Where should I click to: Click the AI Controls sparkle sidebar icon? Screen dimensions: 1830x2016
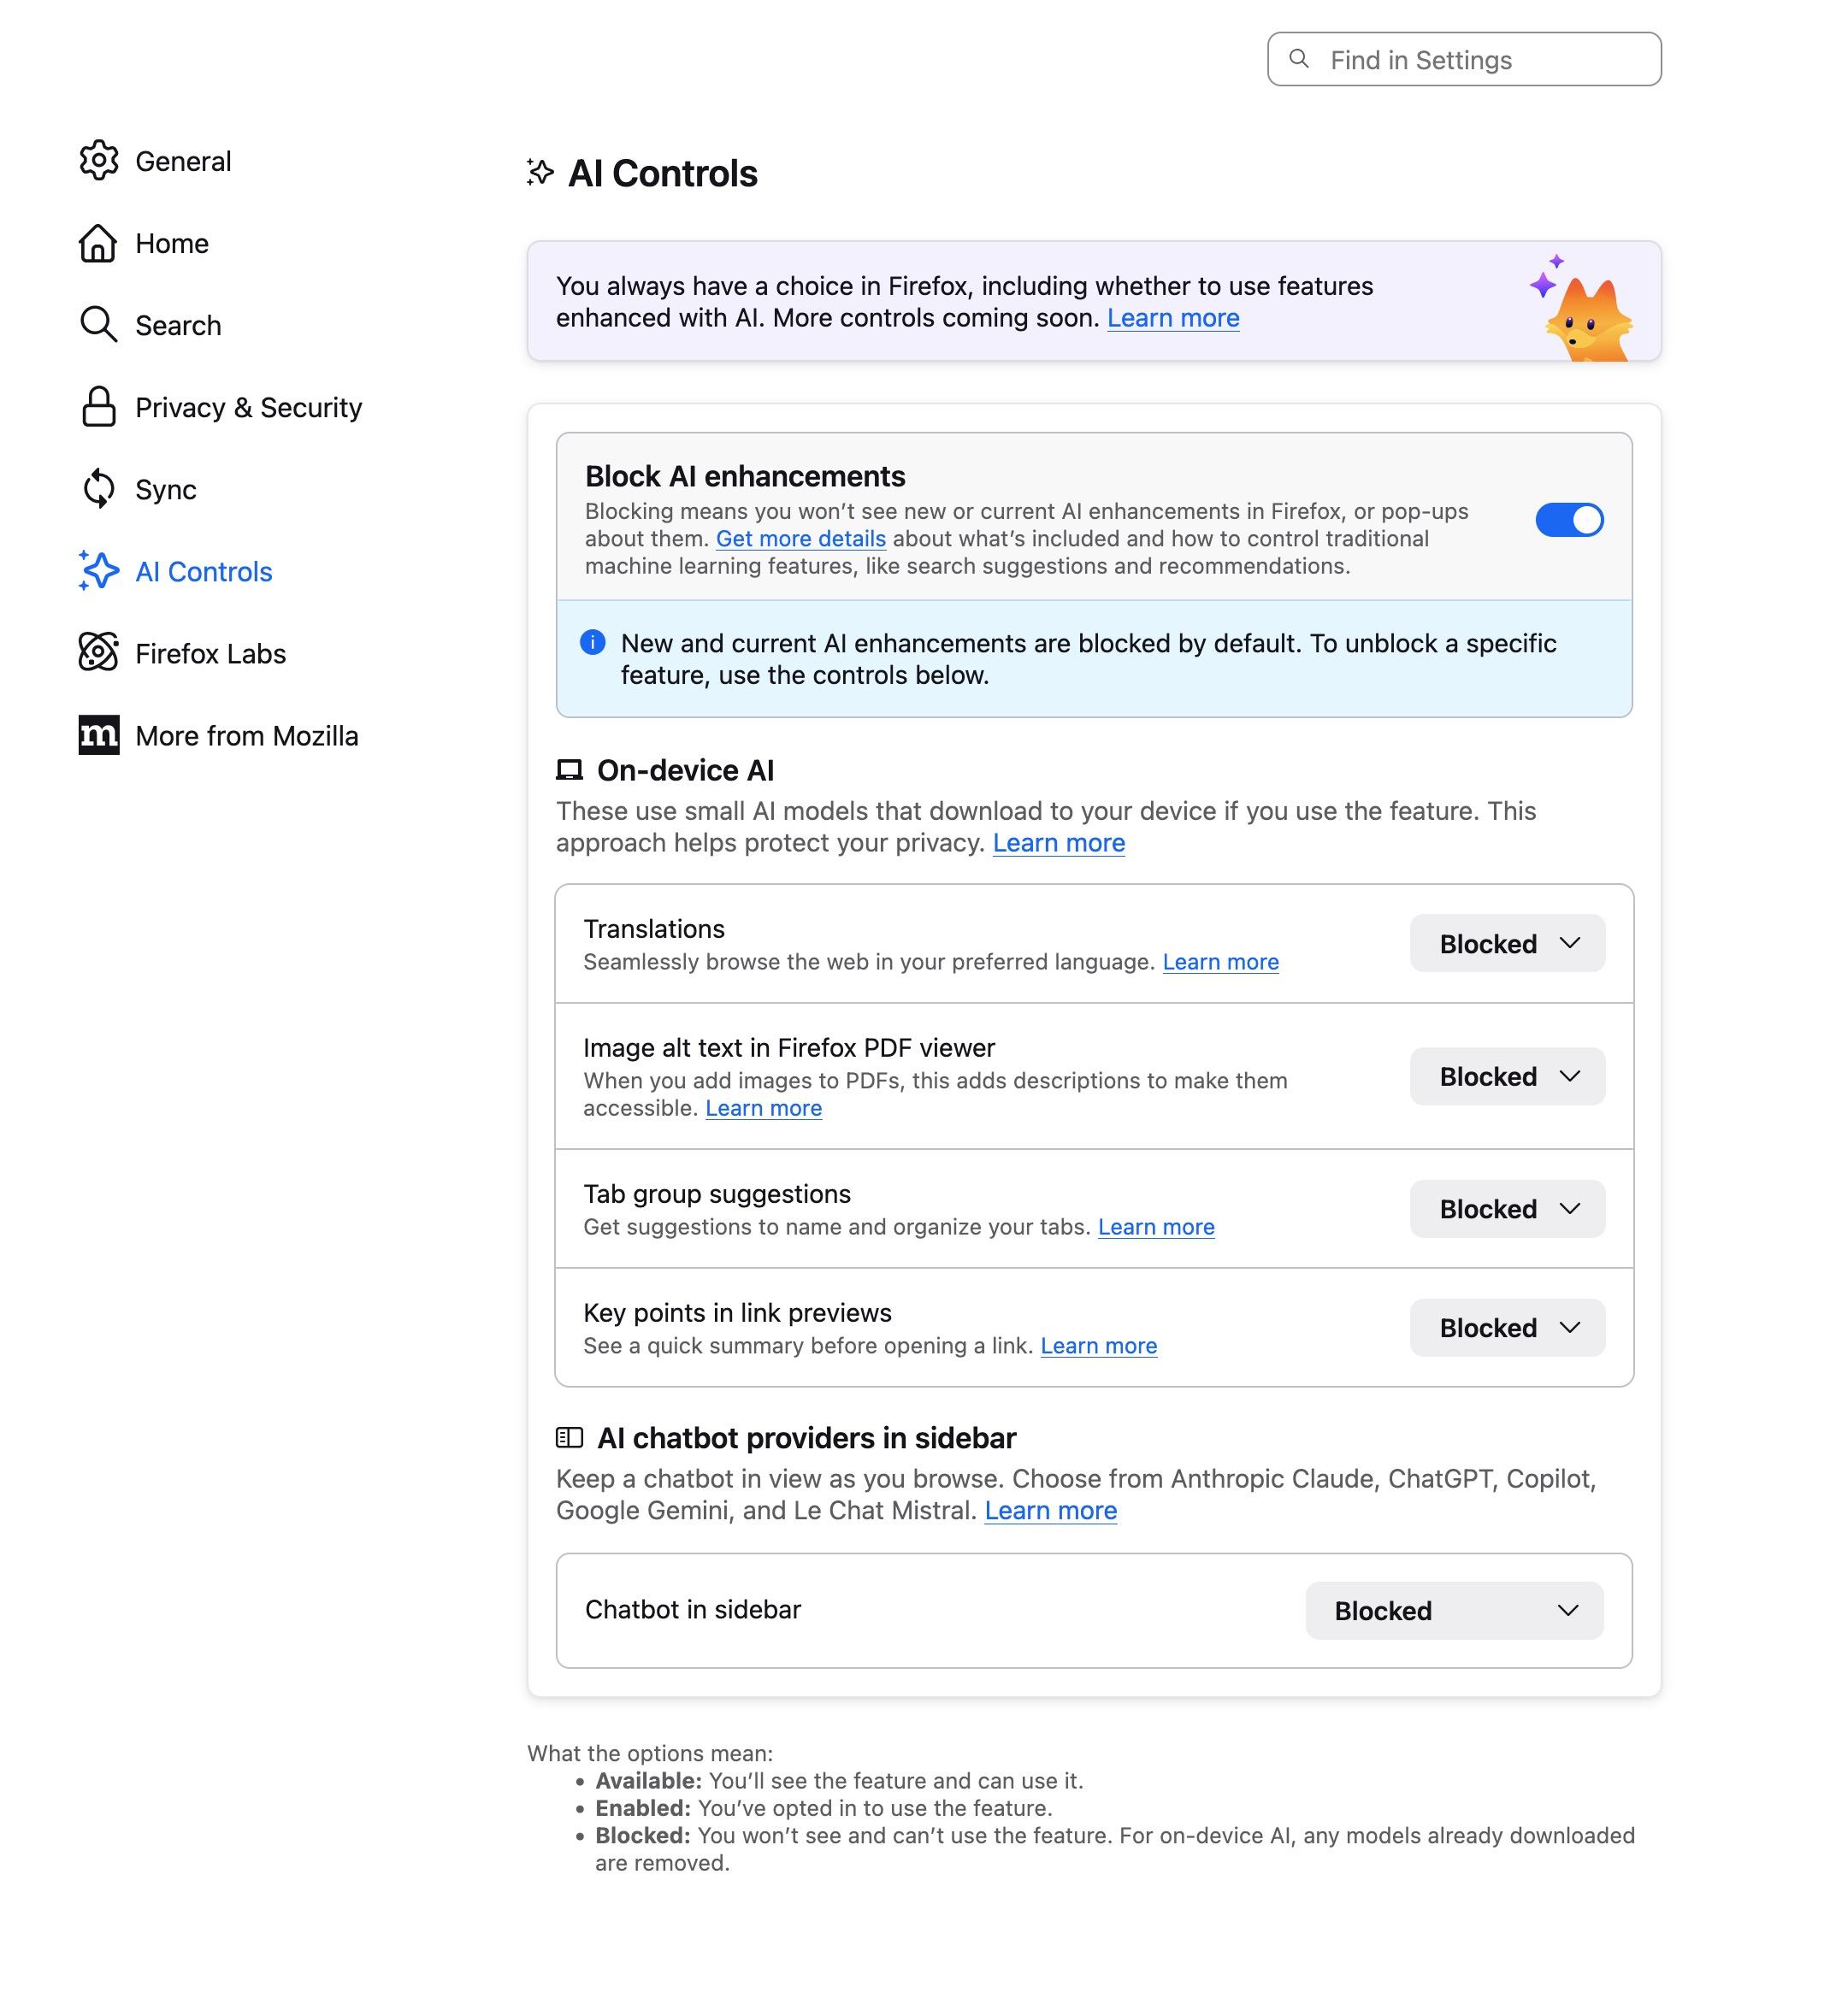tap(98, 571)
